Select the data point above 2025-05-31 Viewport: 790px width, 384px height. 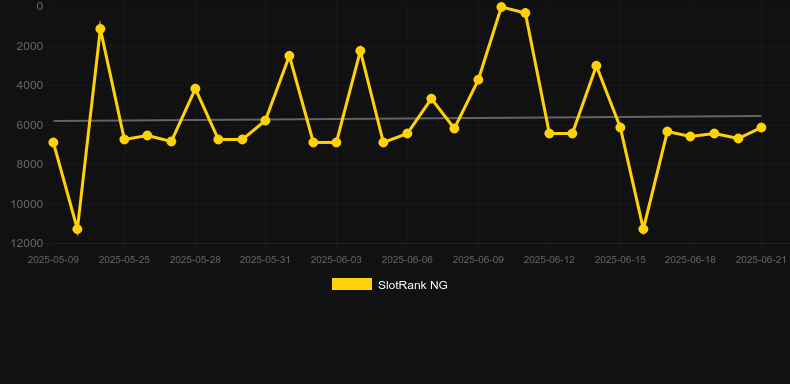(266, 120)
